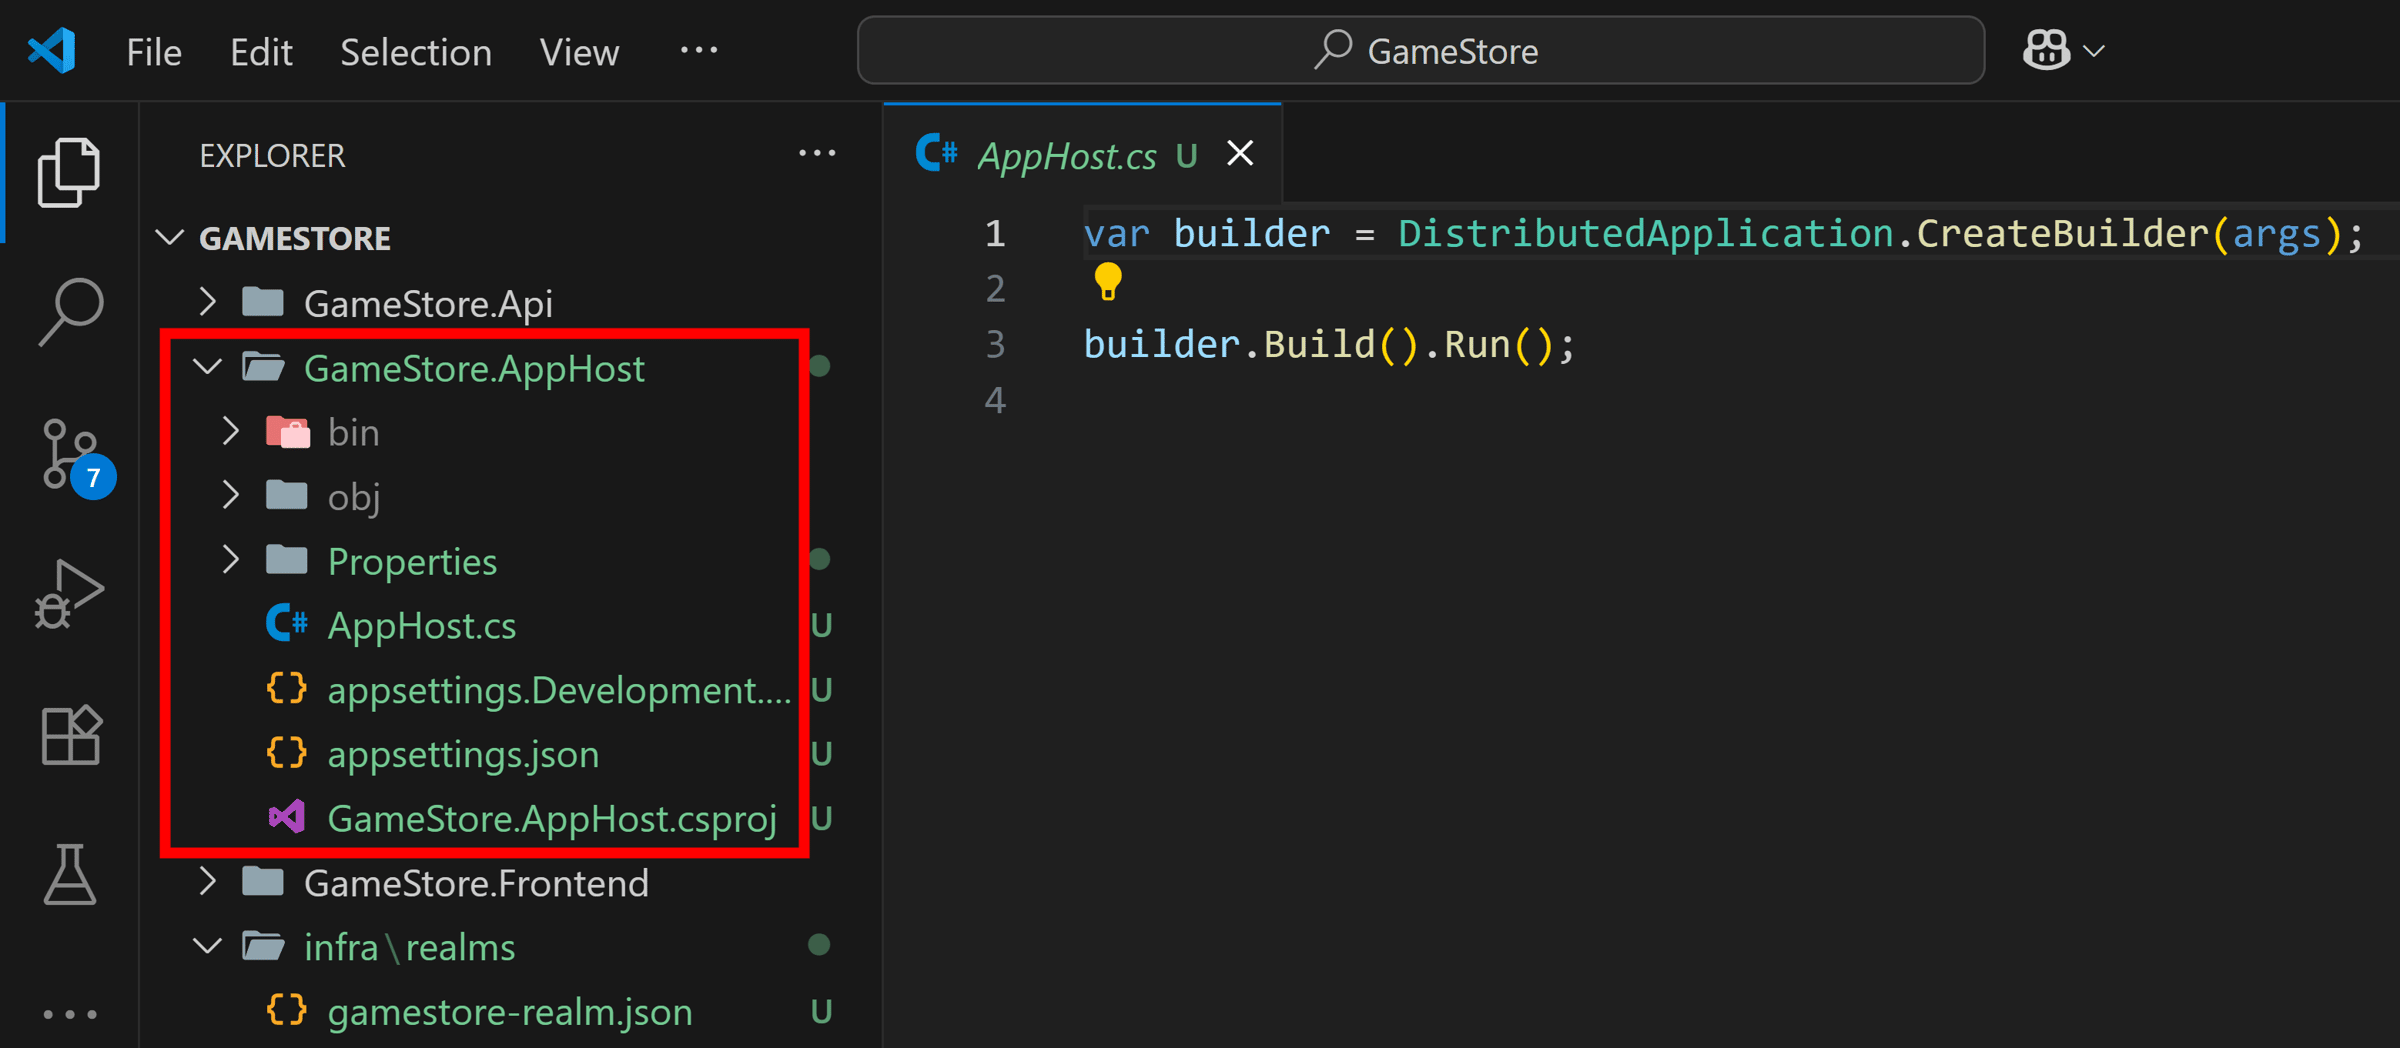Open the Testing flask icon

(70, 875)
